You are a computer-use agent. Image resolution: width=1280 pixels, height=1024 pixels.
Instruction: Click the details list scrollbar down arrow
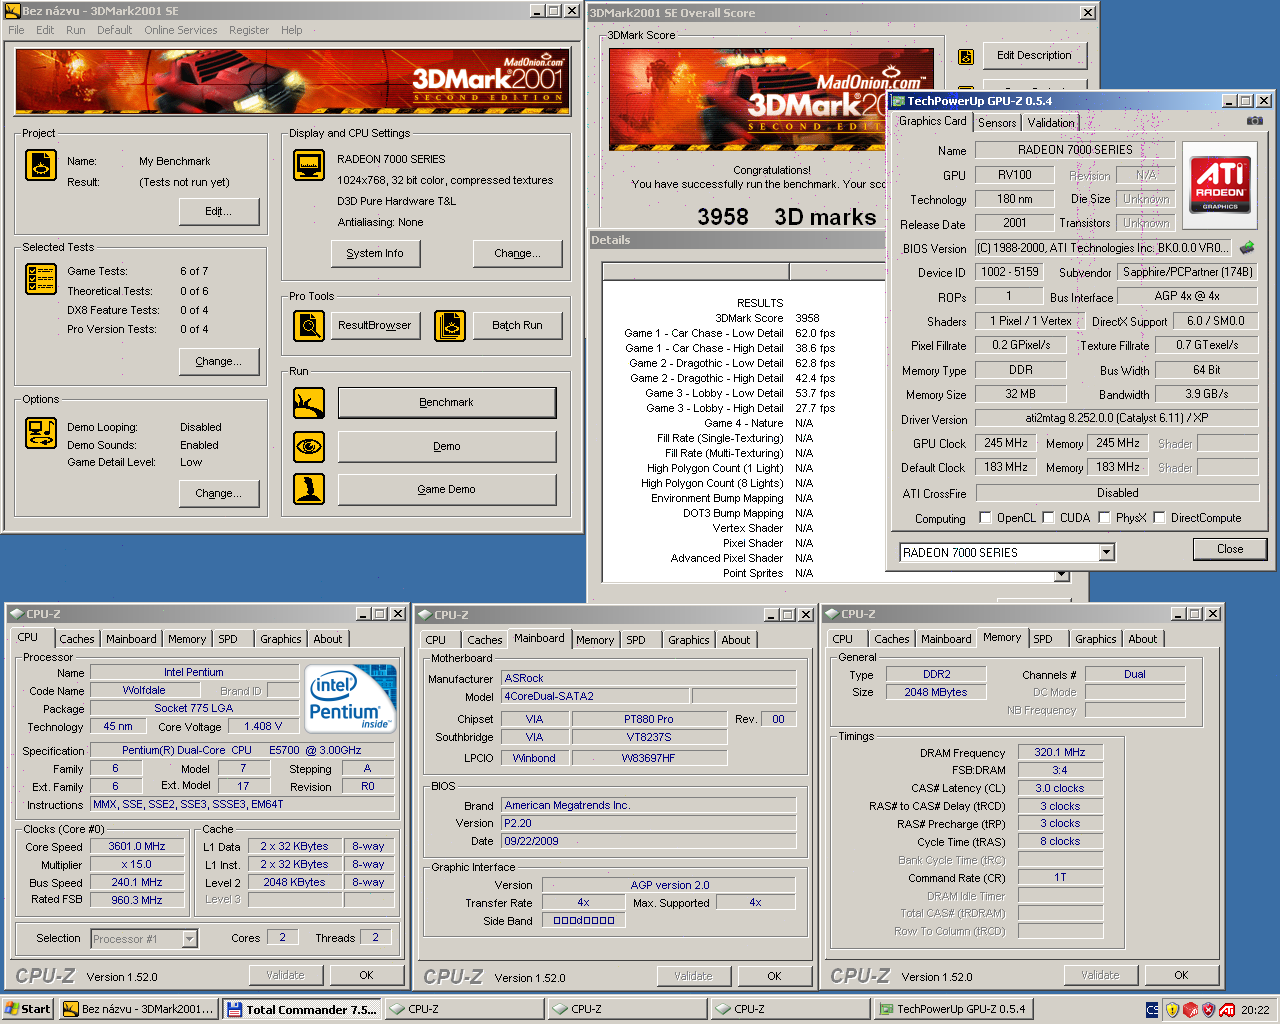[1062, 575]
